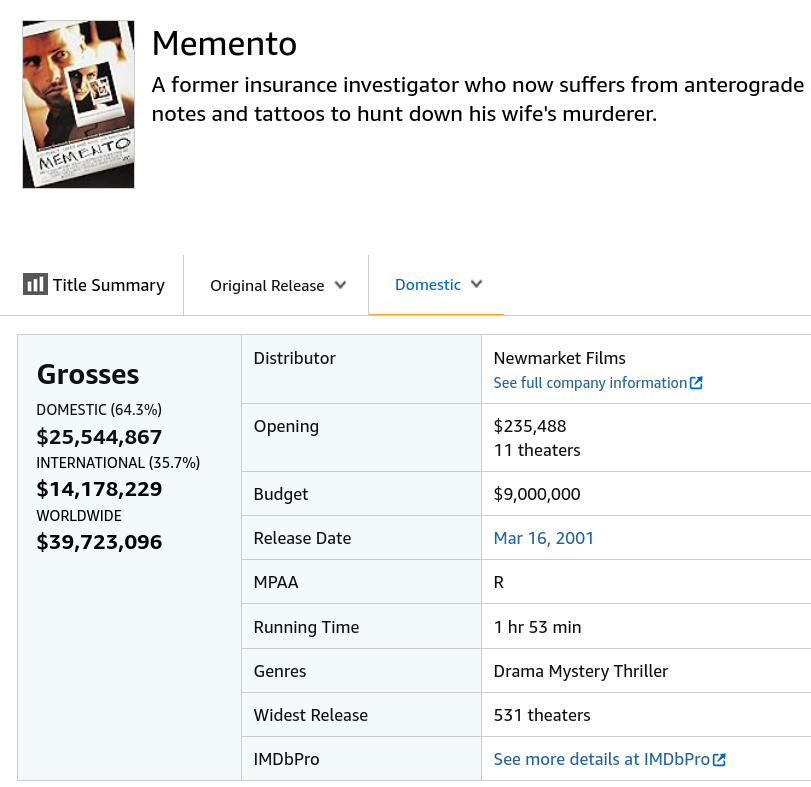Screen dimensions: 811x787
Task: Select the Original Release menu
Action: 267,286
